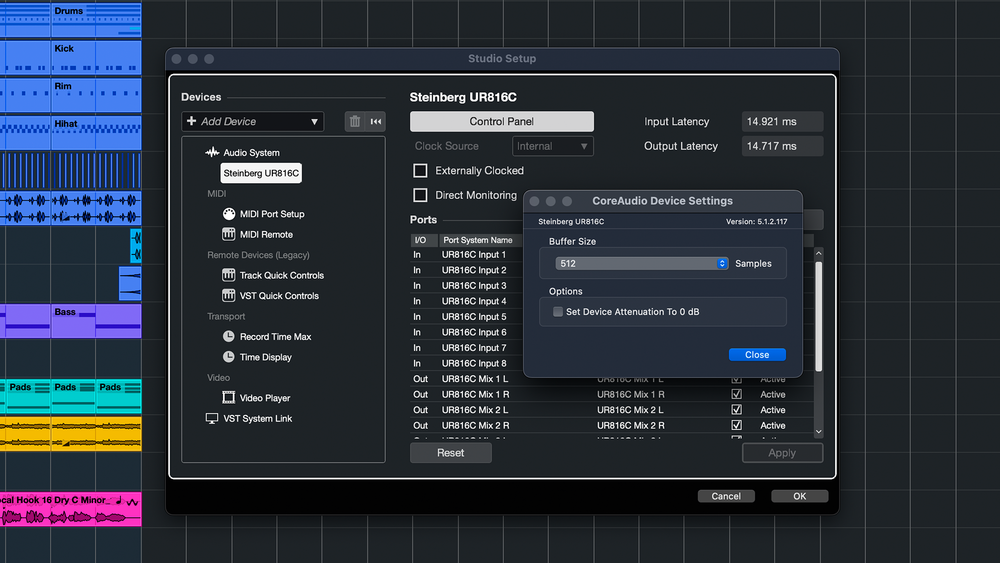
Task: Select Time Display in the Transport section
Action: click(265, 357)
